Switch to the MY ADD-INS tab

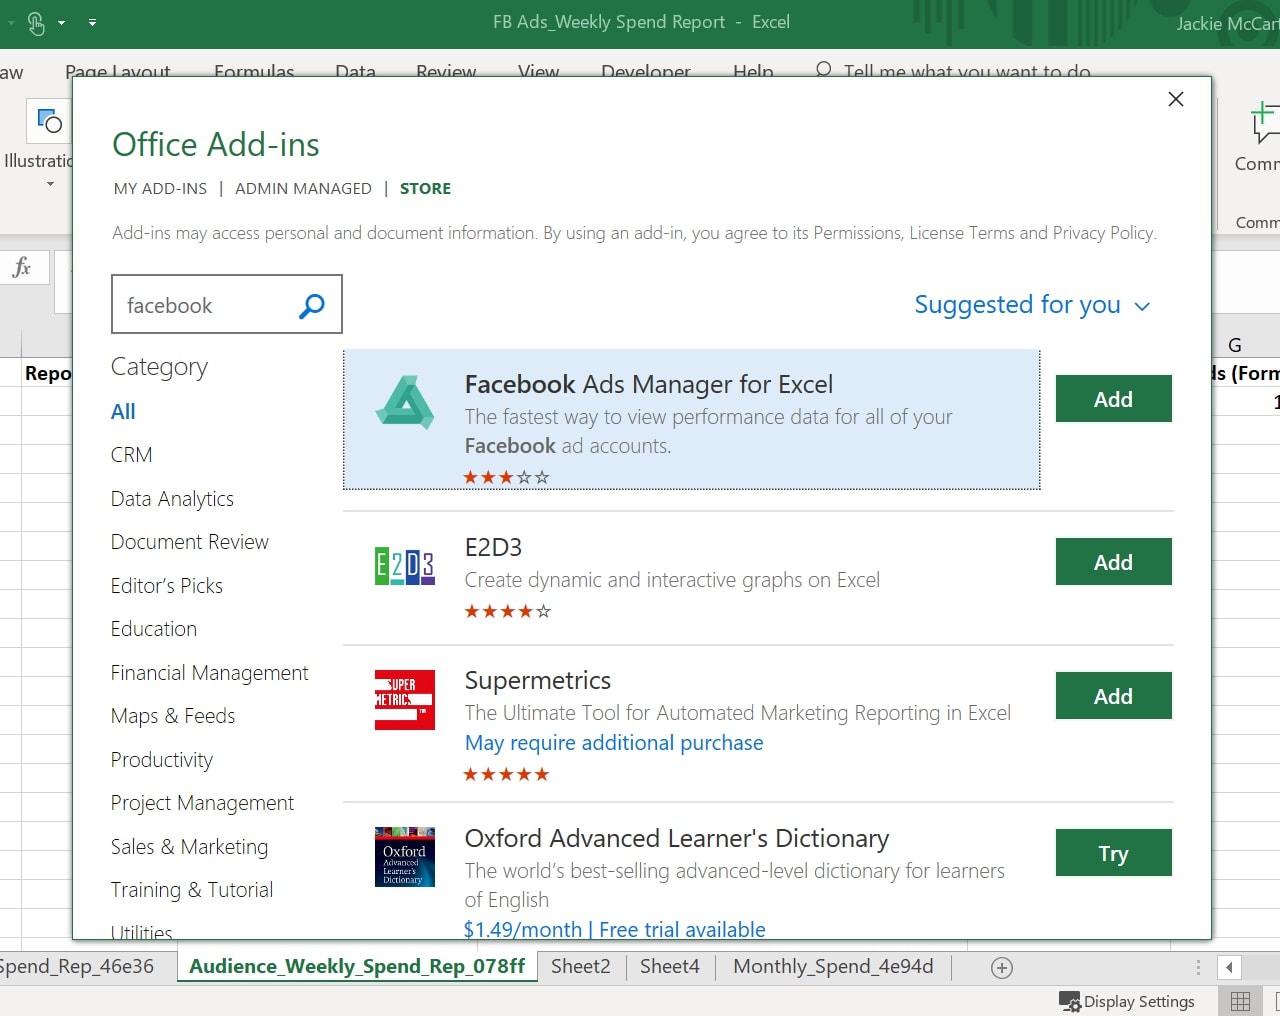[160, 188]
